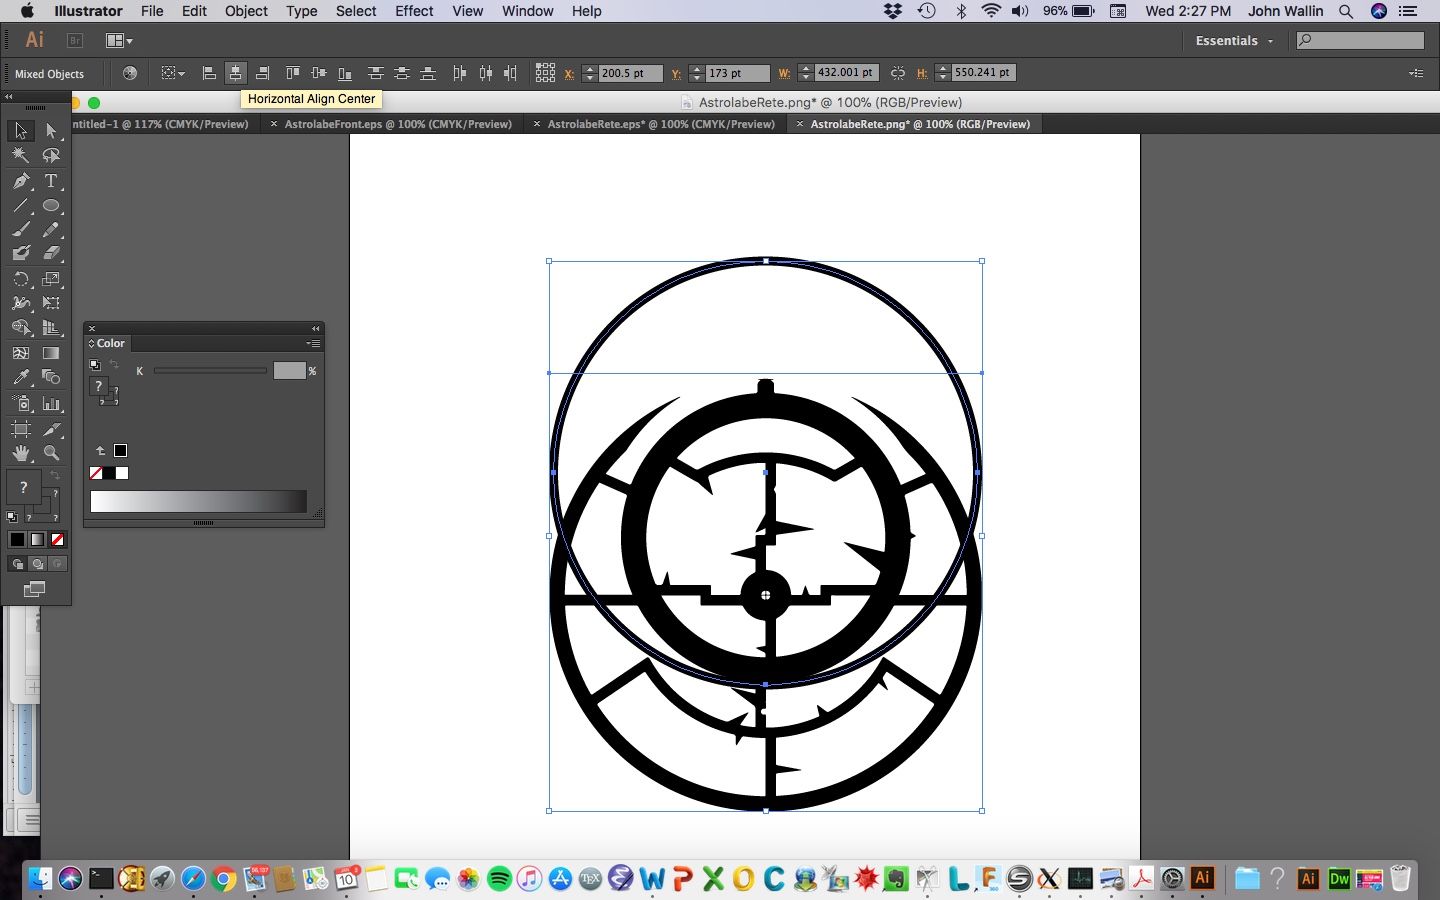Click Horizontal Align Right button

coord(262,73)
